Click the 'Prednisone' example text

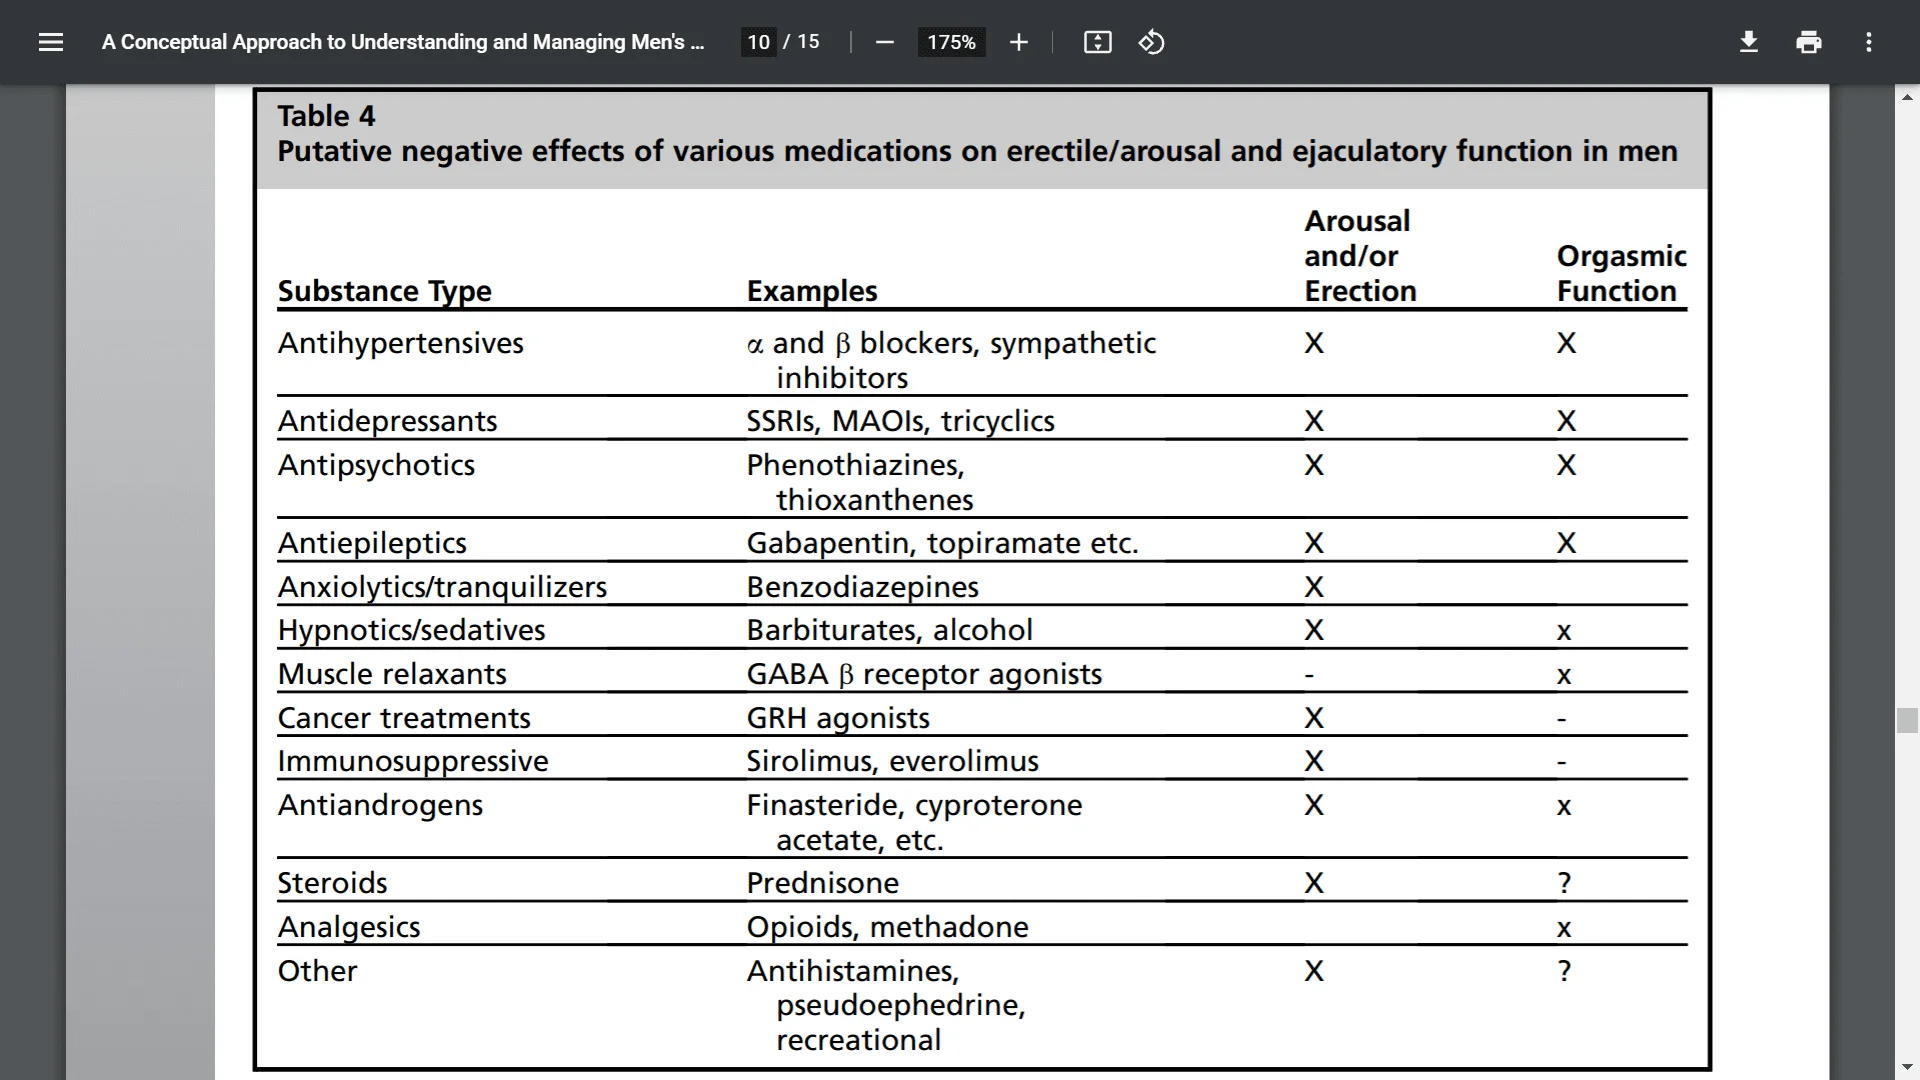(822, 883)
